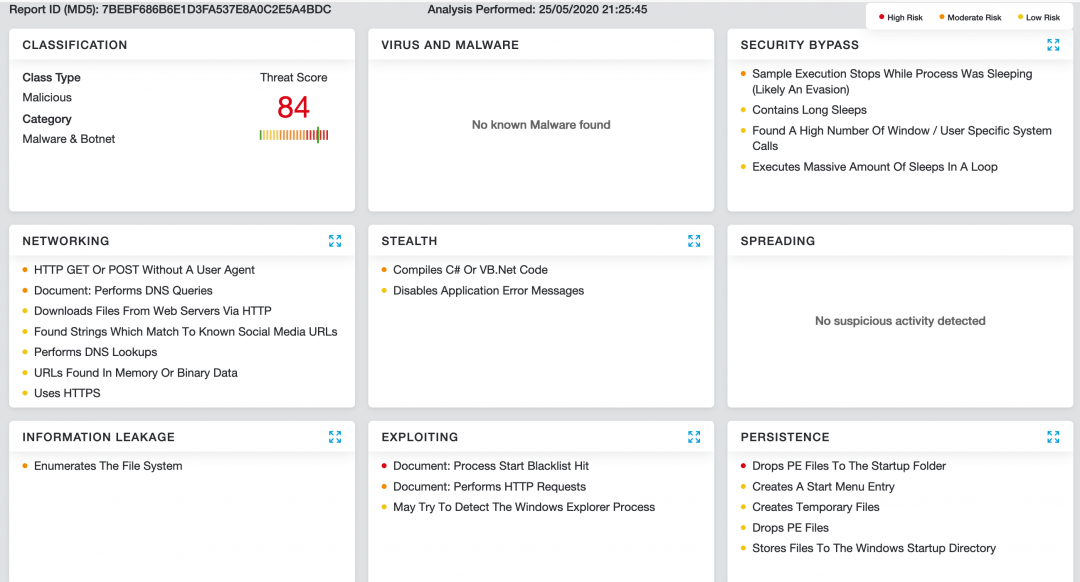This screenshot has height=582, width=1080.
Task: Select 'Document: Process Start Blacklist Hit'
Action: (x=491, y=466)
